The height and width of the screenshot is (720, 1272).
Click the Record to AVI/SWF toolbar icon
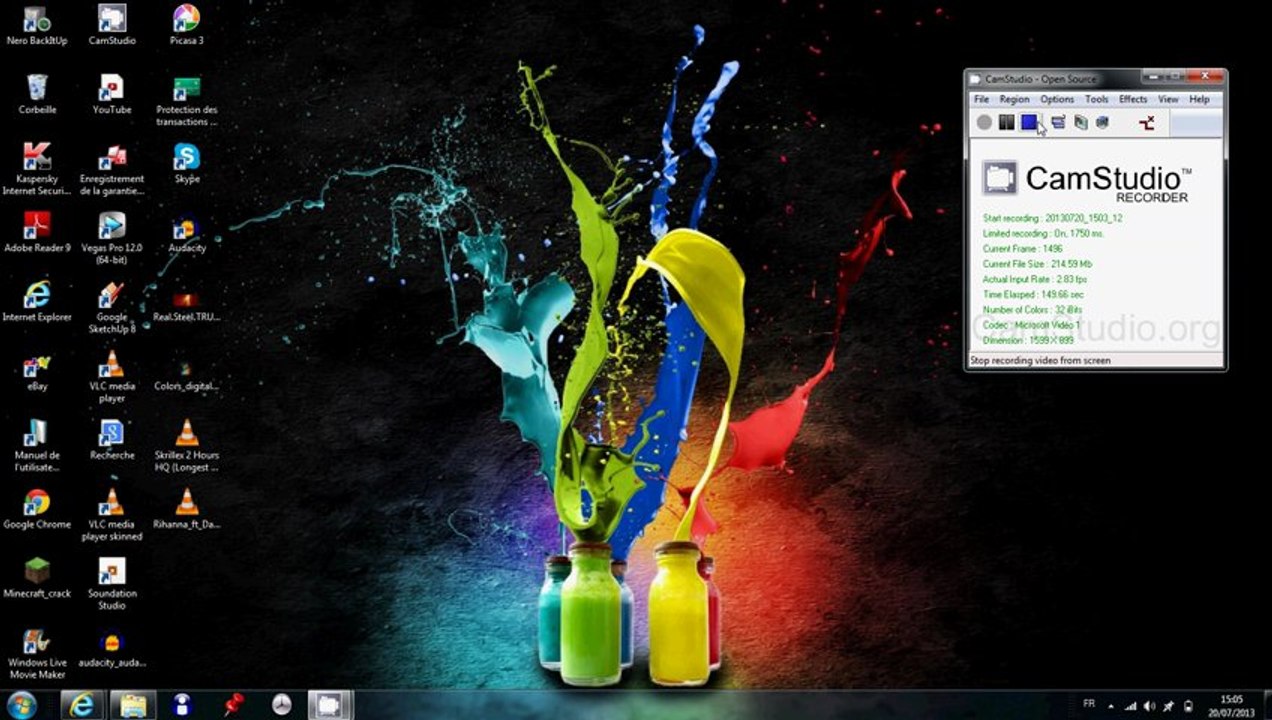pyautogui.click(x=1080, y=122)
